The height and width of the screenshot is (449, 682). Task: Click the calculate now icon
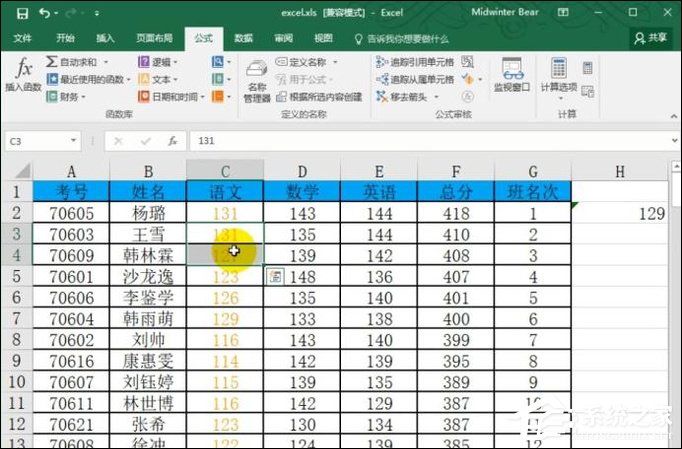tap(588, 68)
